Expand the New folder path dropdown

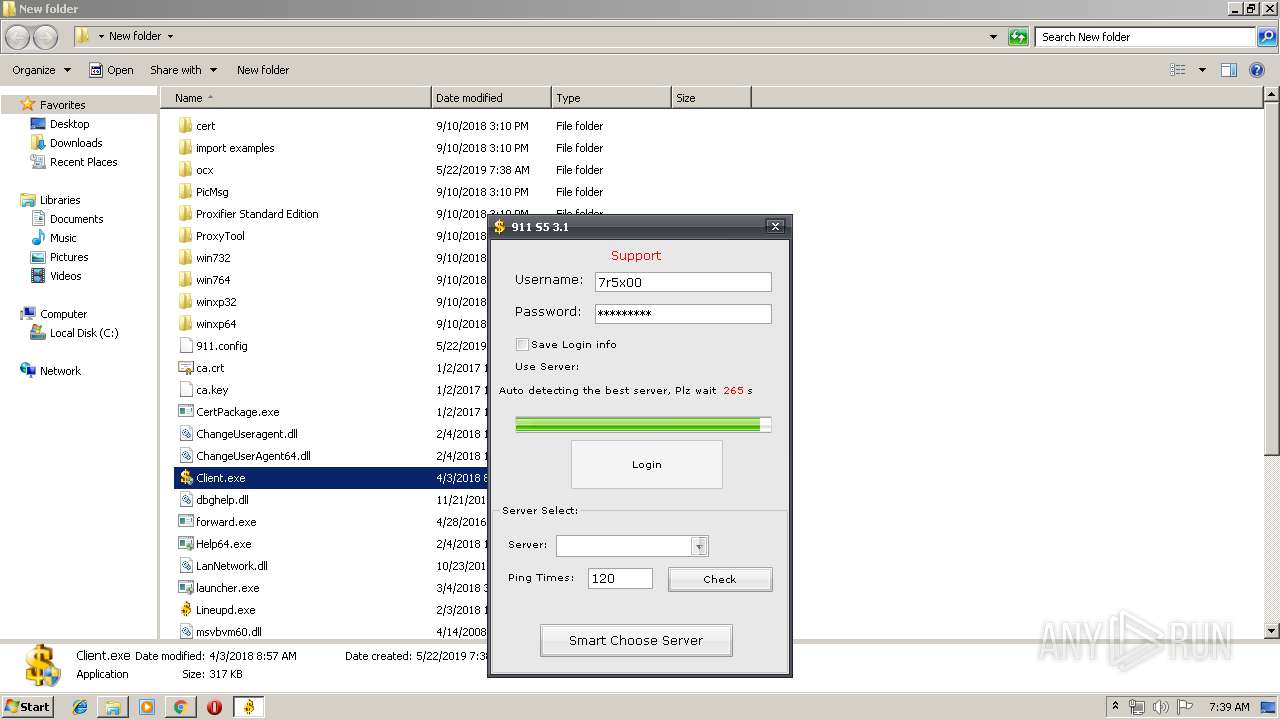pyautogui.click(x=170, y=37)
